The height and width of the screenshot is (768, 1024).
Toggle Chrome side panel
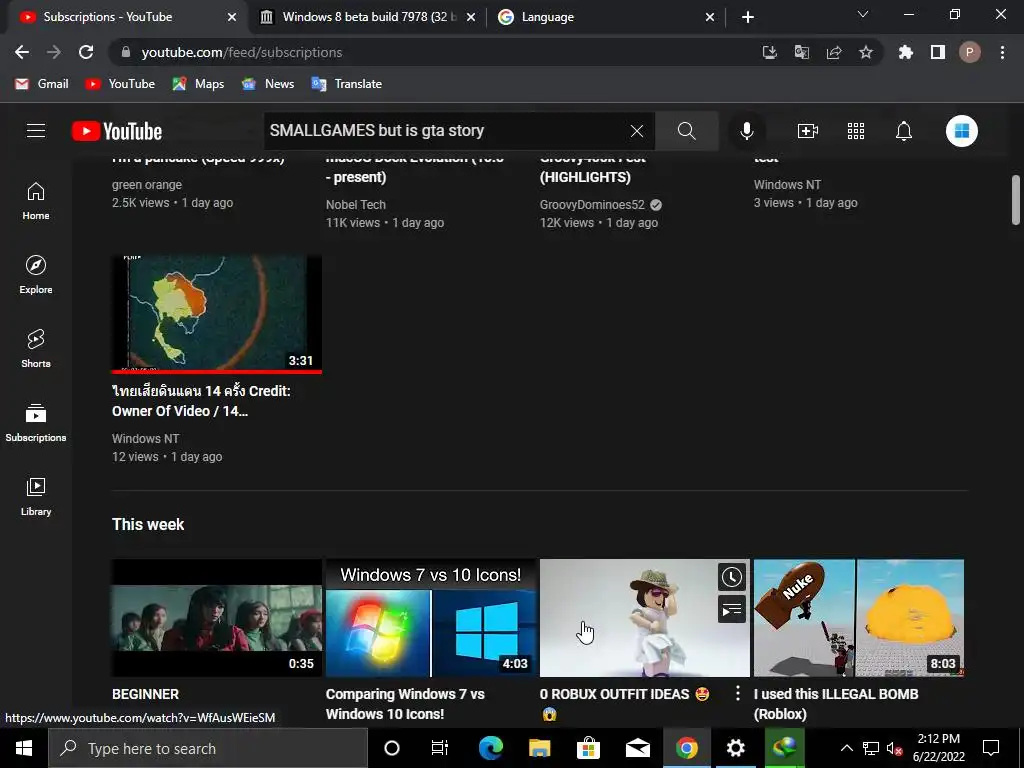[x=937, y=52]
